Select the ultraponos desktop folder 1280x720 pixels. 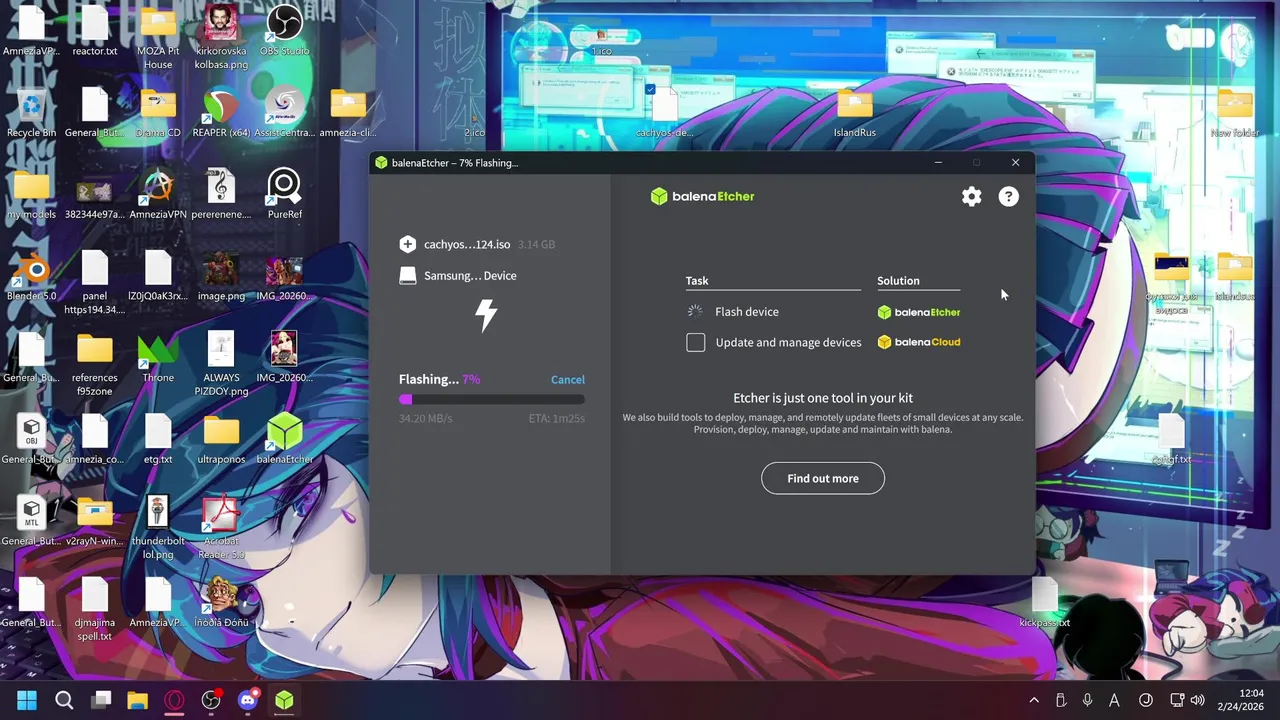tap(221, 440)
